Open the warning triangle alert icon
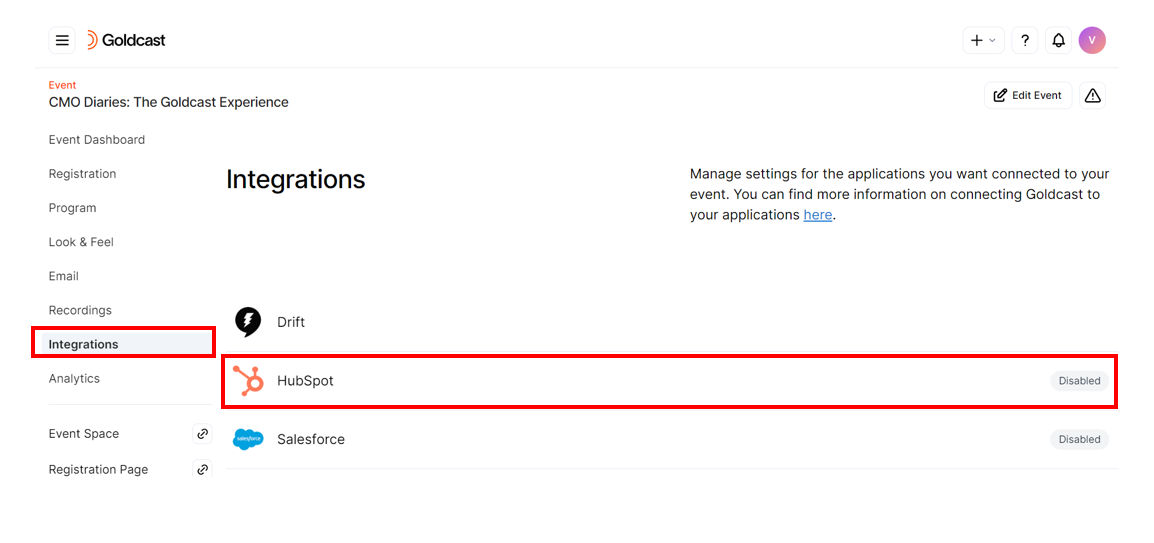This screenshot has width=1154, height=543. (1093, 95)
